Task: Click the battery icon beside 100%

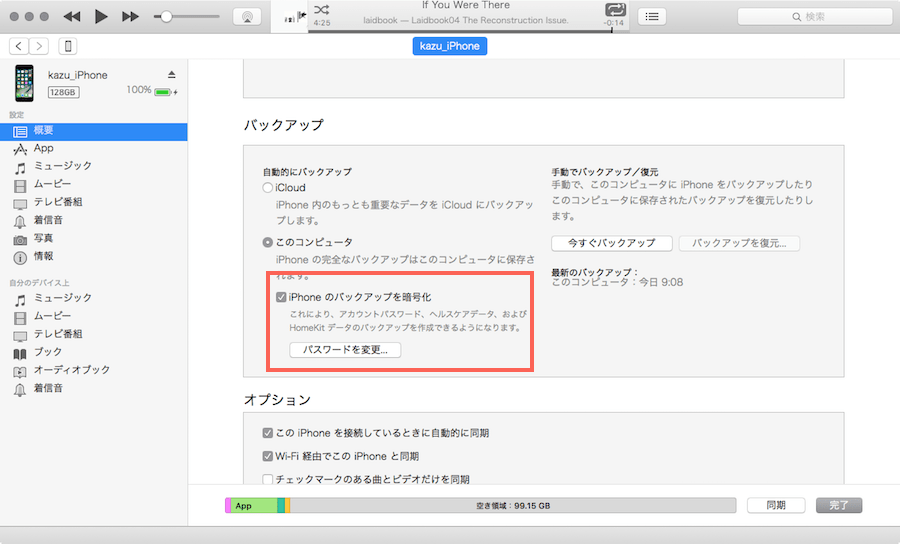Action: coord(163,92)
